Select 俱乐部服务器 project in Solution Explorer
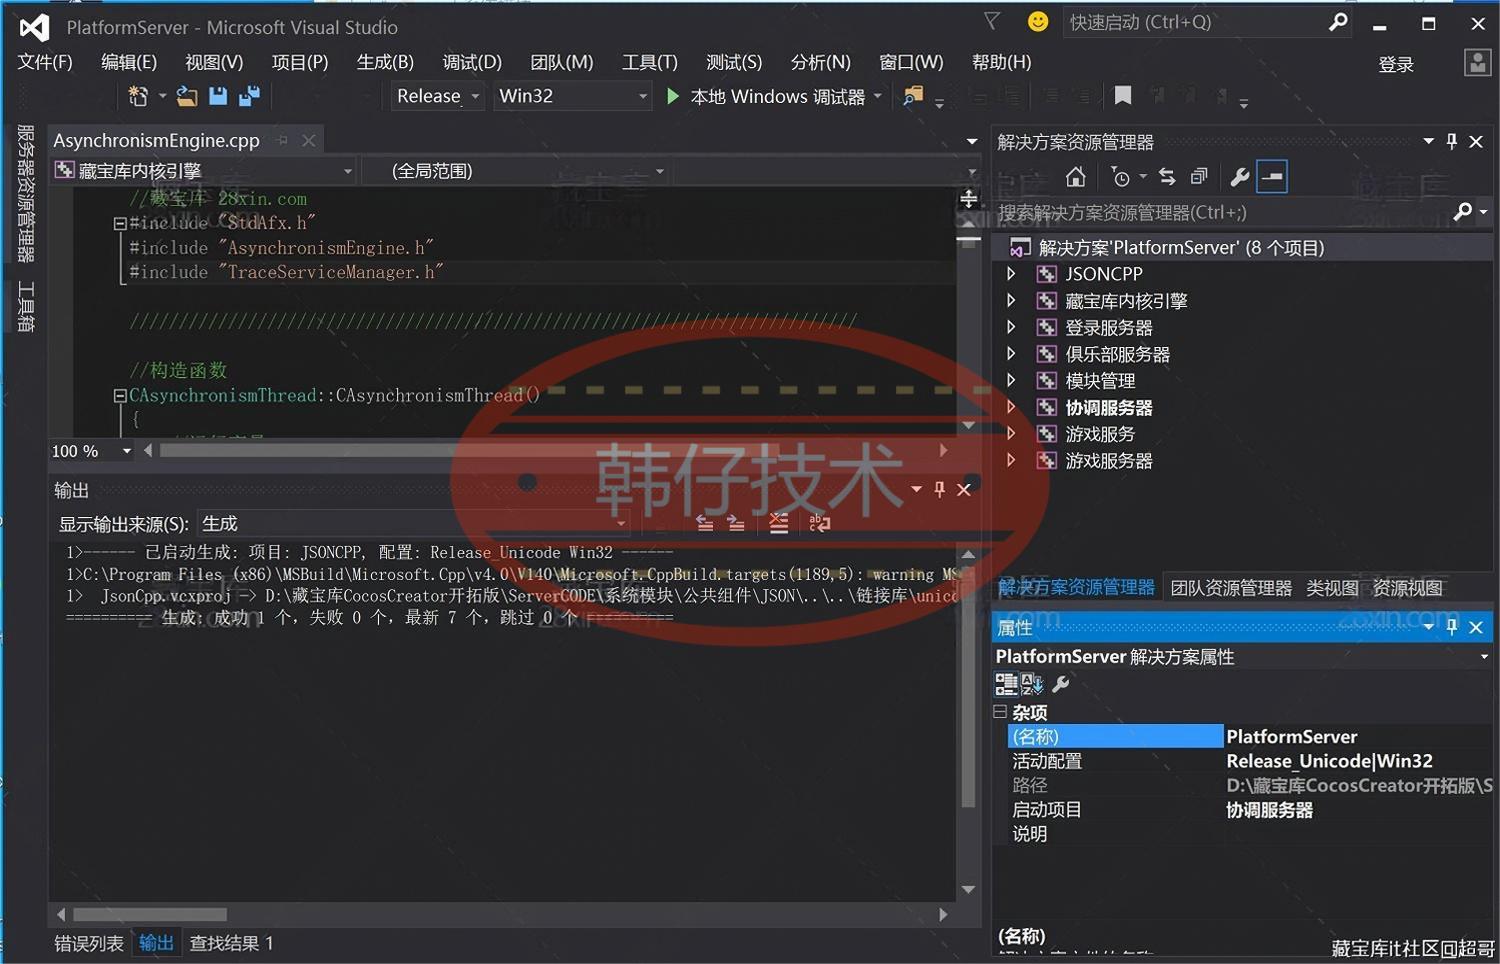Image resolution: width=1500 pixels, height=964 pixels. click(1117, 354)
